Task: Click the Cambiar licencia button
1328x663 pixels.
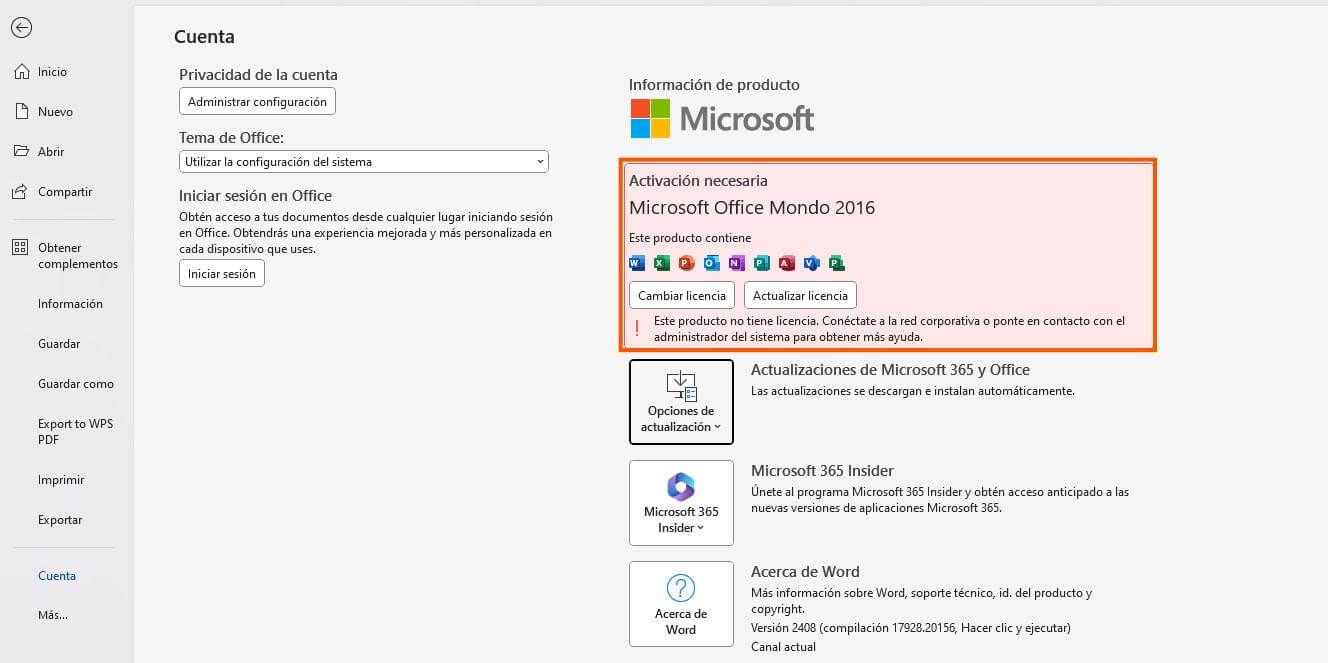Action: click(682, 295)
